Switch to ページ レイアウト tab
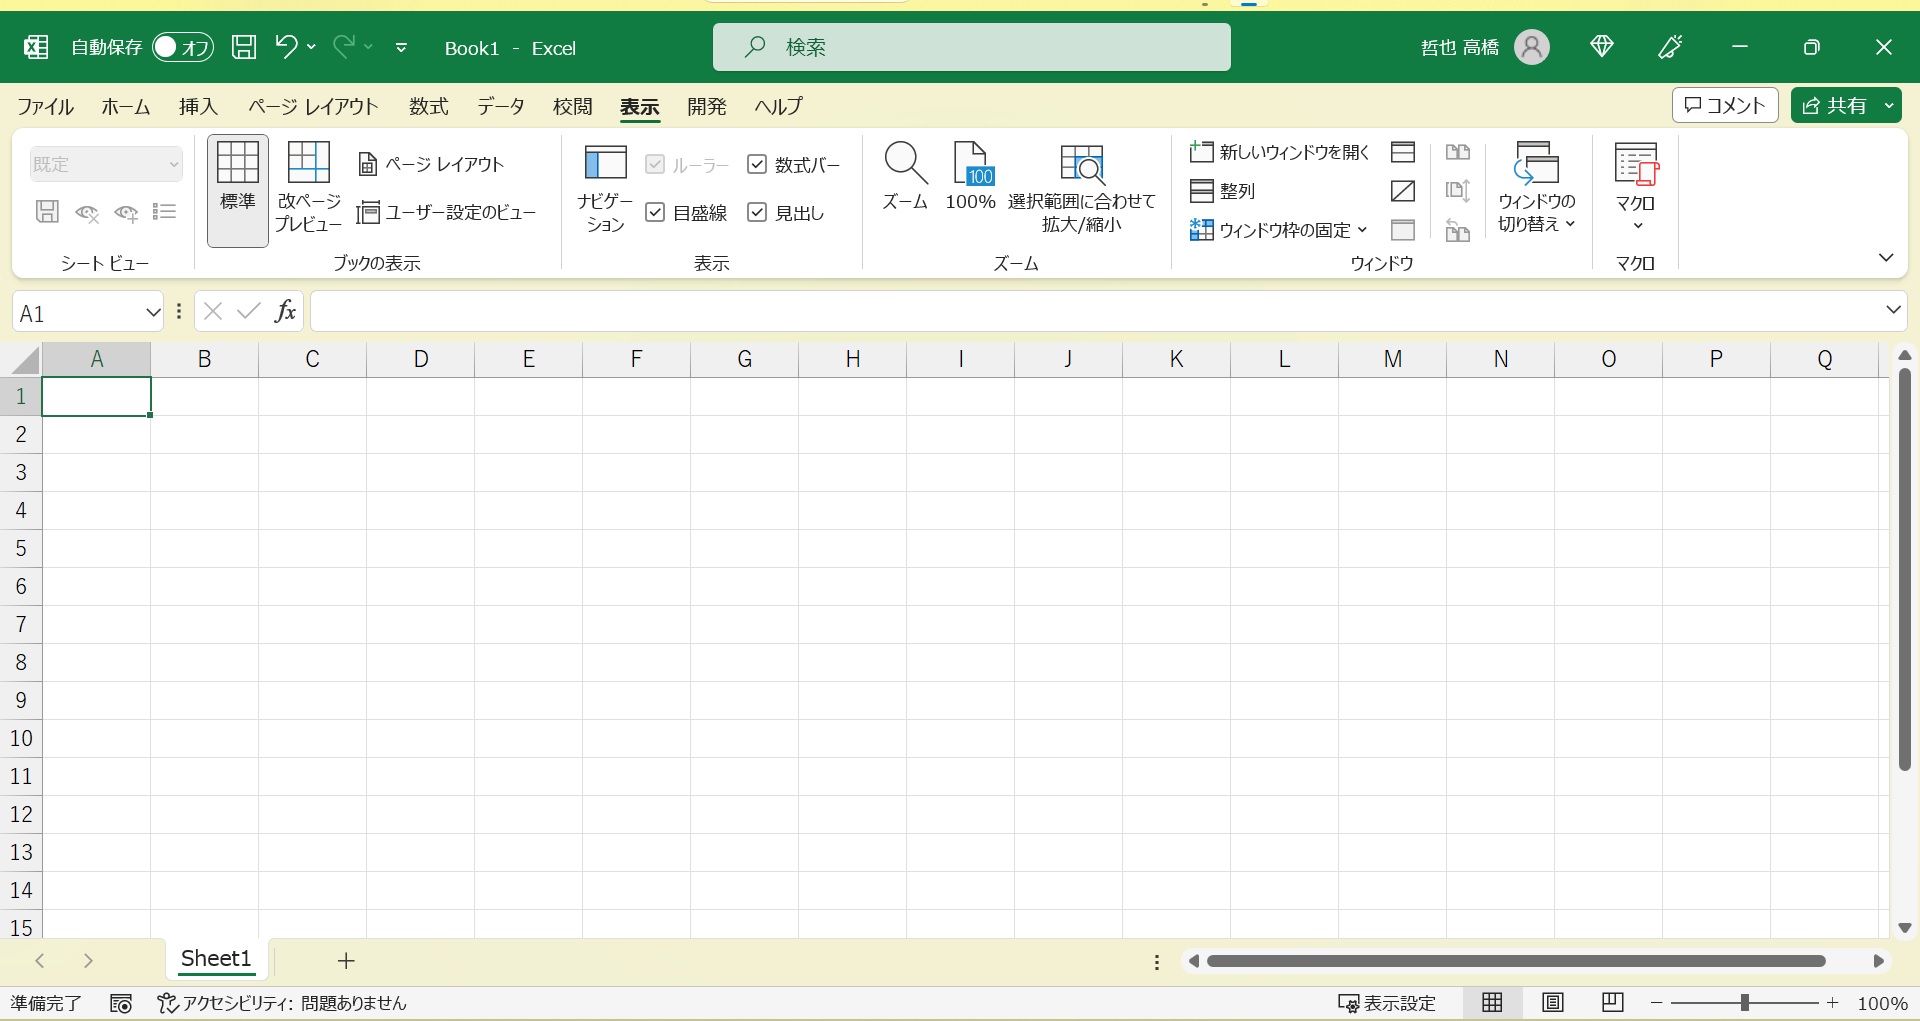The height and width of the screenshot is (1021, 1920). coord(313,106)
